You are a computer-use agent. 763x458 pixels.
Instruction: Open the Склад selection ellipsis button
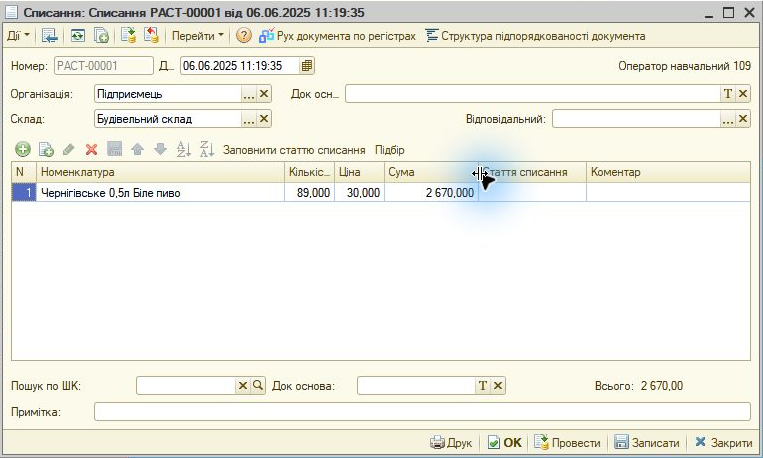(249, 119)
